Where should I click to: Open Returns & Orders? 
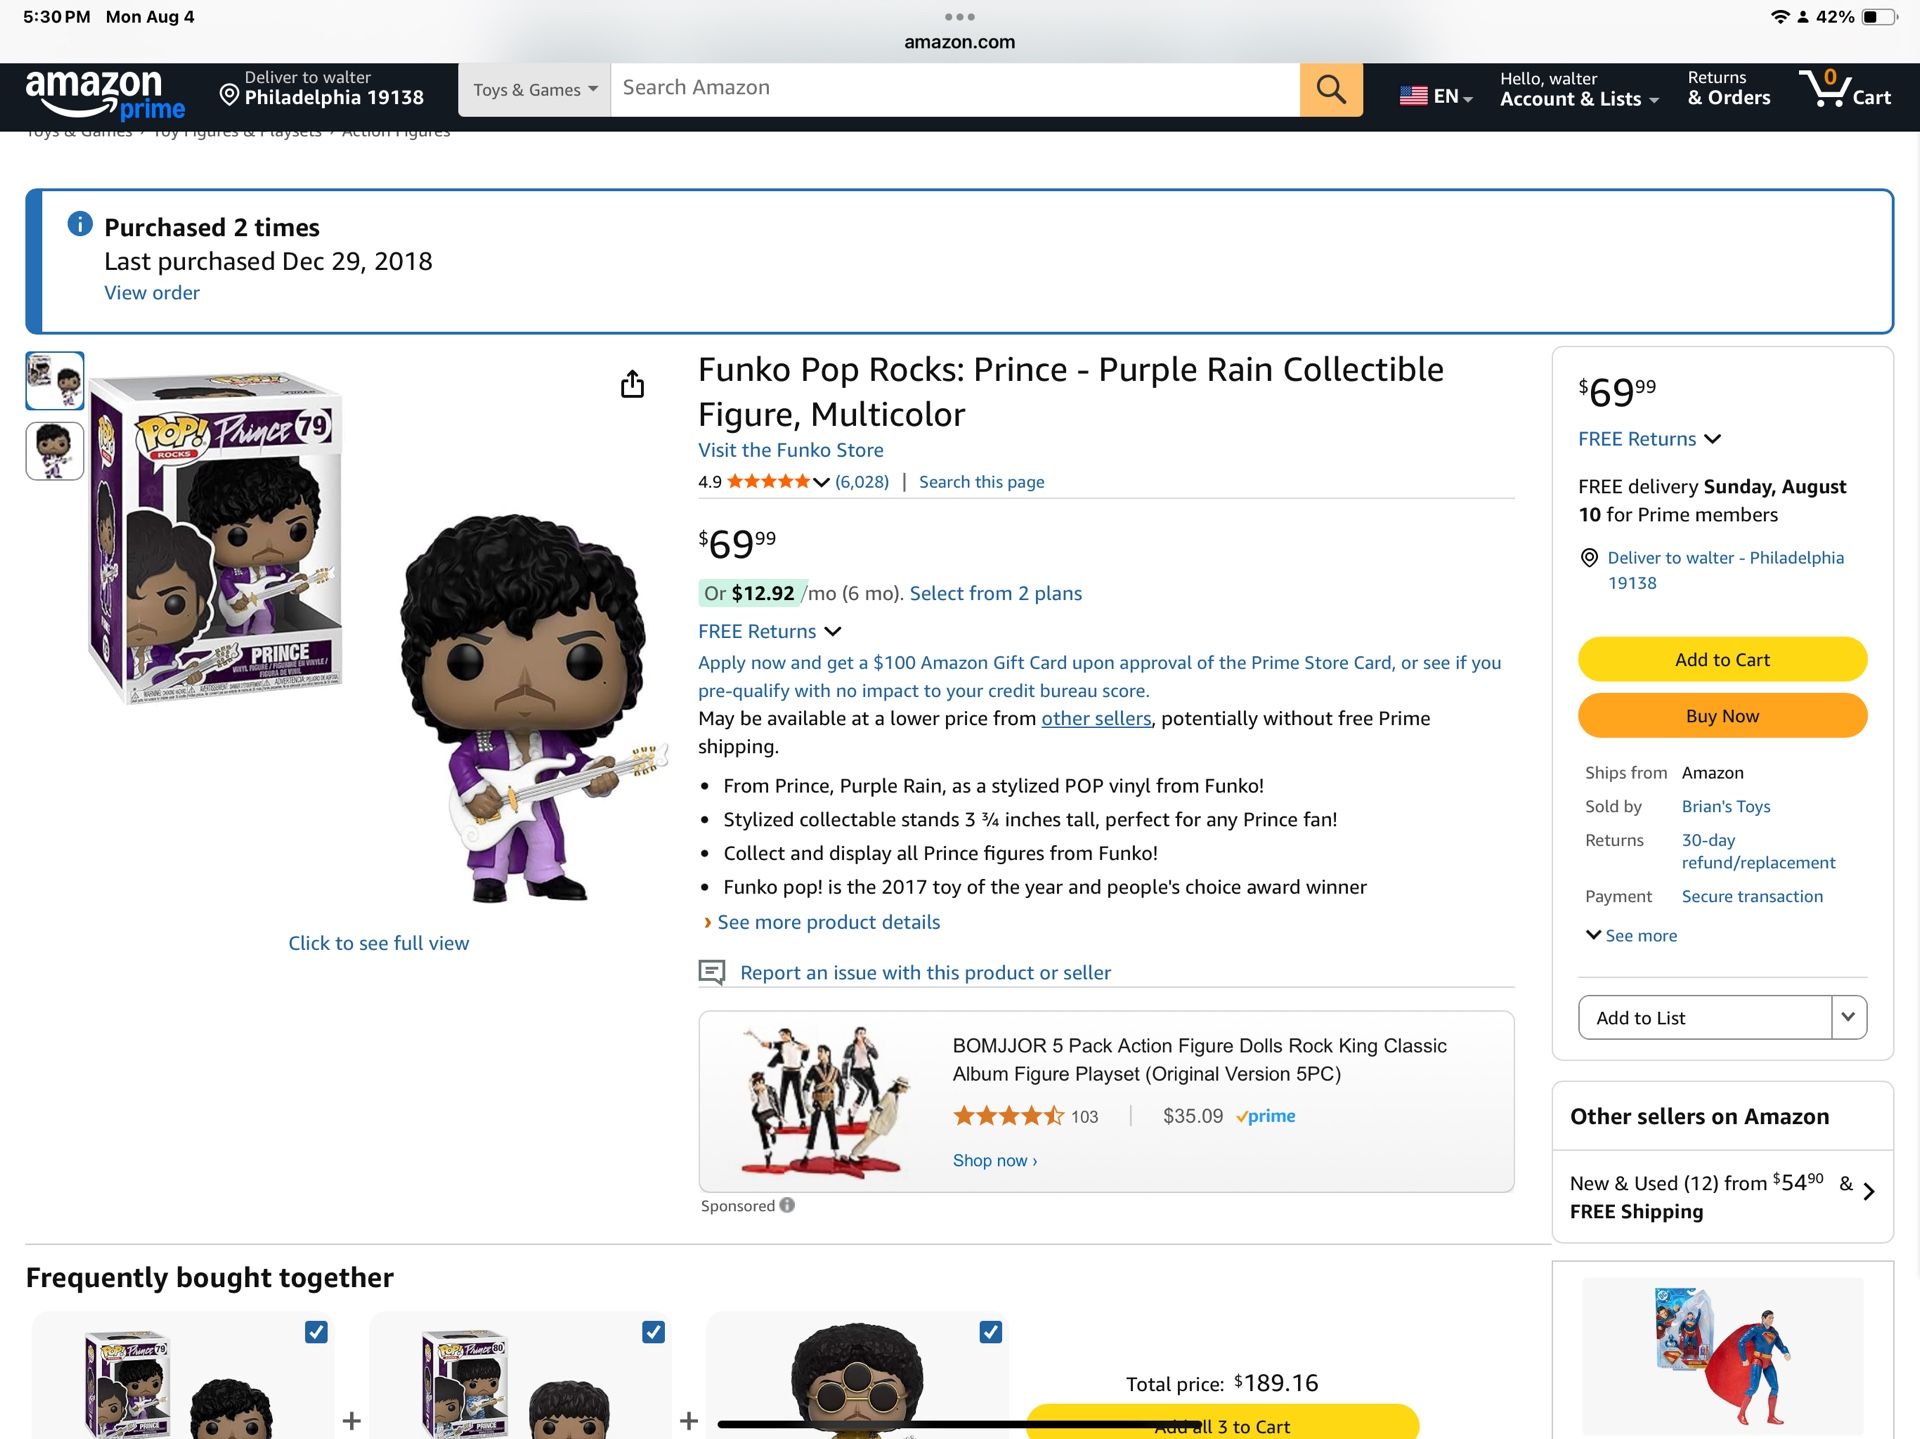point(1728,89)
